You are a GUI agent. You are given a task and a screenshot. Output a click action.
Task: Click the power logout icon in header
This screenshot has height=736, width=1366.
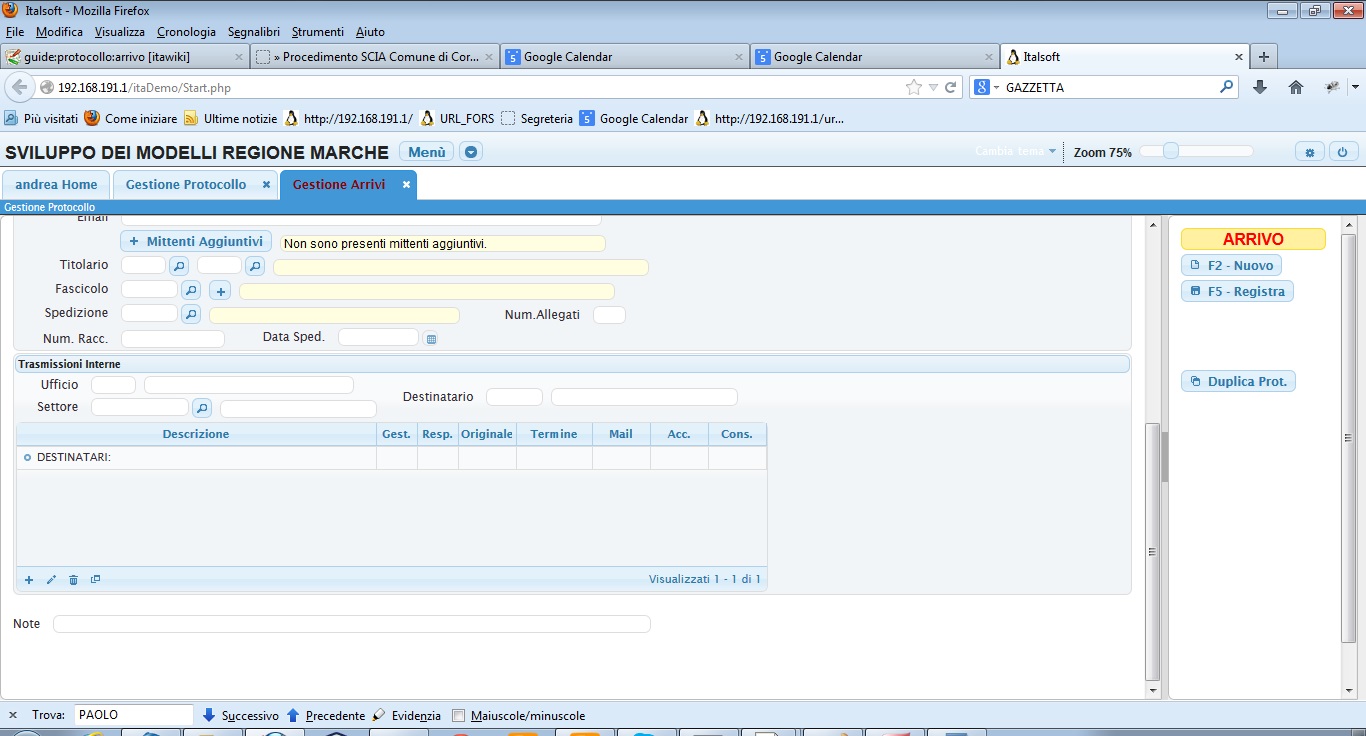(x=1342, y=152)
